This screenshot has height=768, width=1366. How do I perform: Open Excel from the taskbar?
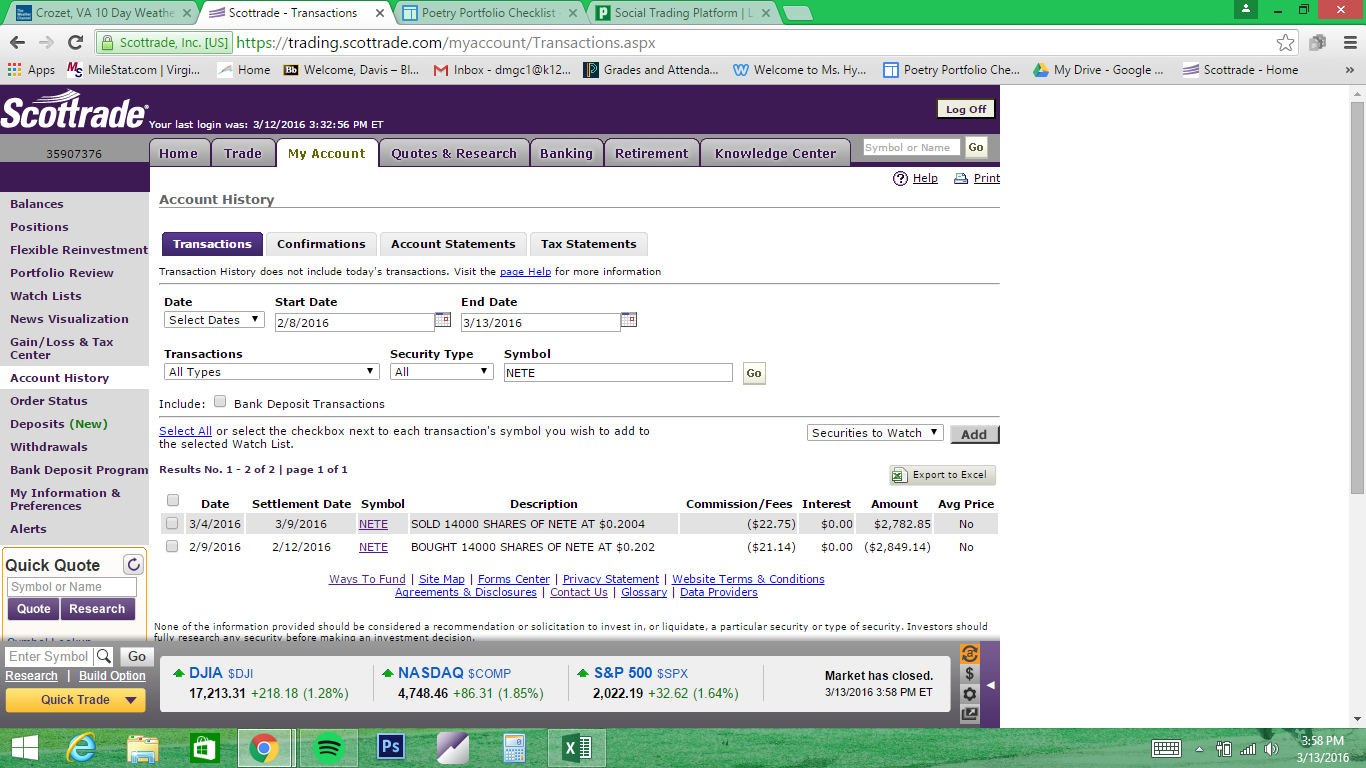click(577, 748)
